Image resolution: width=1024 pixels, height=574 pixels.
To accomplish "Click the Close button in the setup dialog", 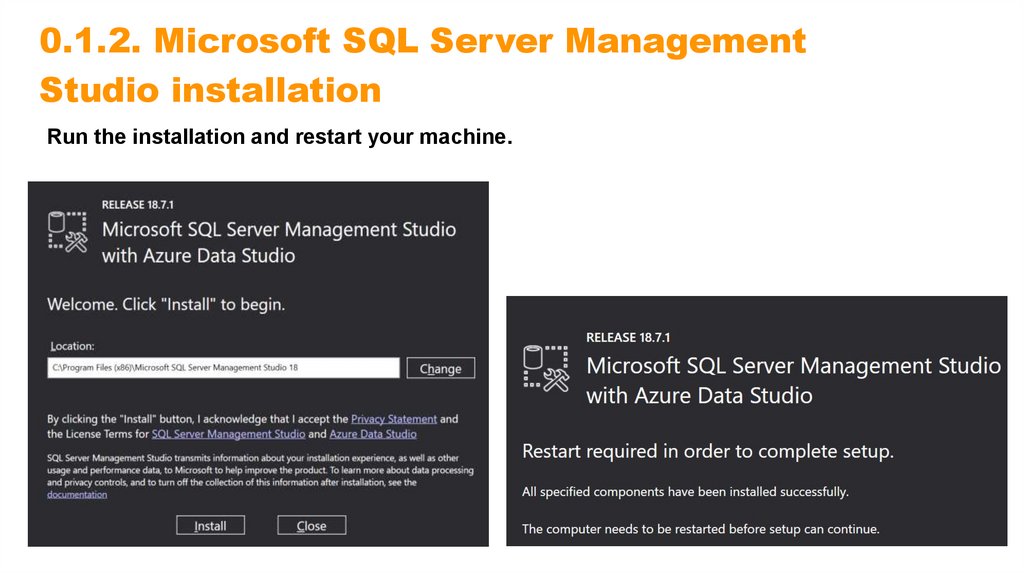I will click(x=312, y=525).
